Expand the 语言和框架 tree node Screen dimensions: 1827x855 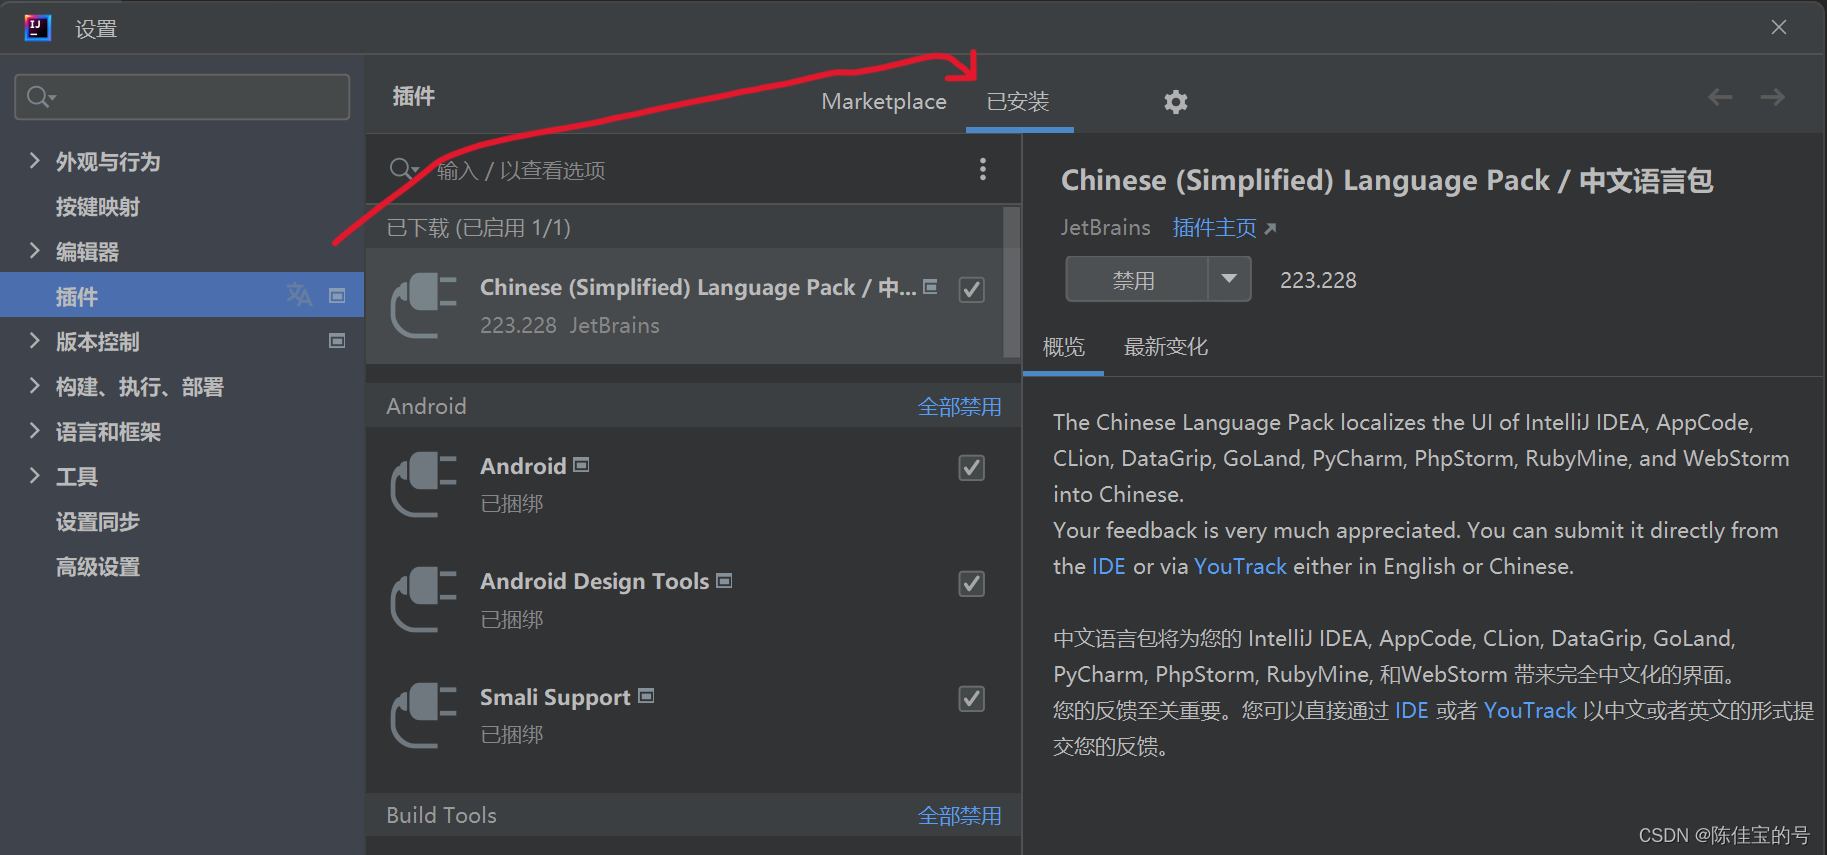(x=35, y=430)
